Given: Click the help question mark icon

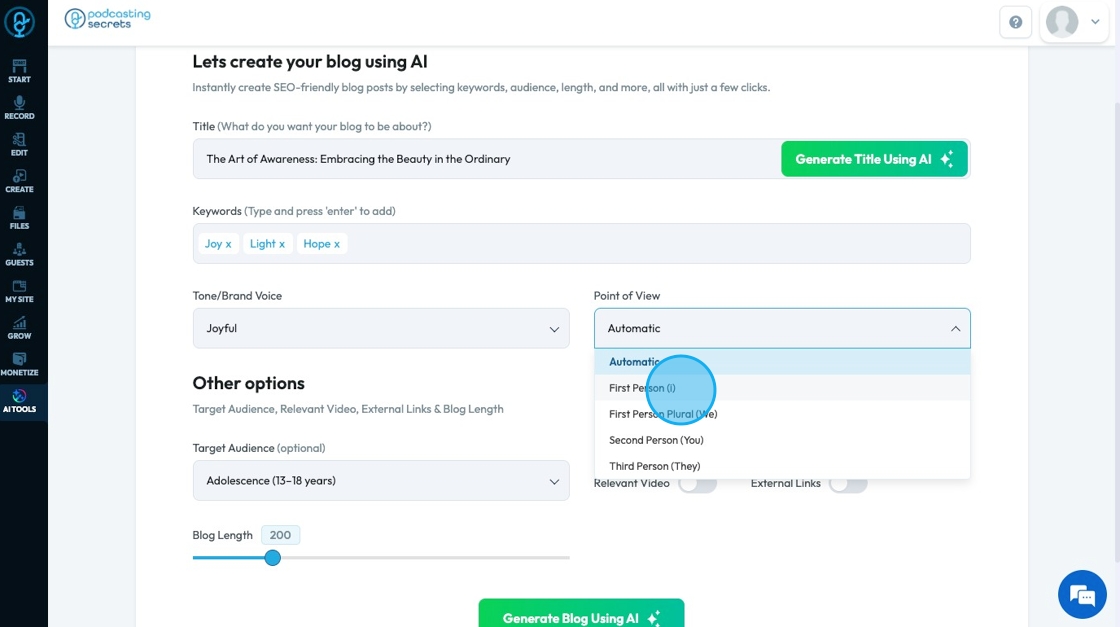Looking at the screenshot, I should coord(1015,22).
